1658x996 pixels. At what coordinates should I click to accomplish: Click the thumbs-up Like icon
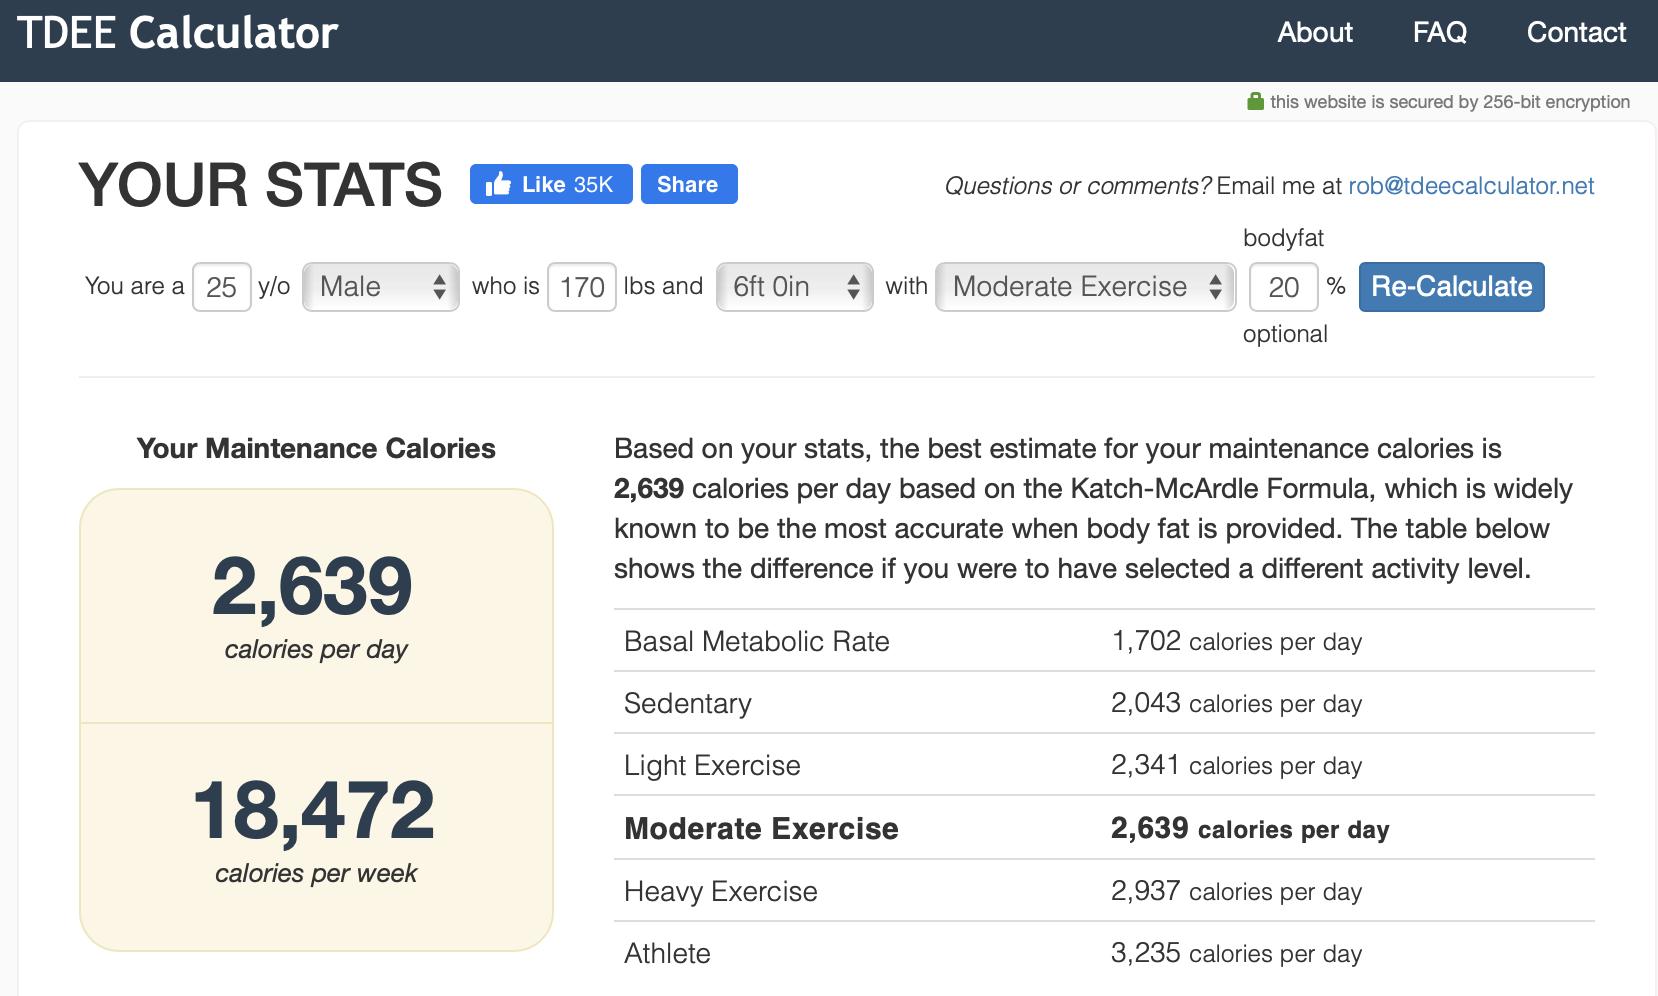(498, 184)
